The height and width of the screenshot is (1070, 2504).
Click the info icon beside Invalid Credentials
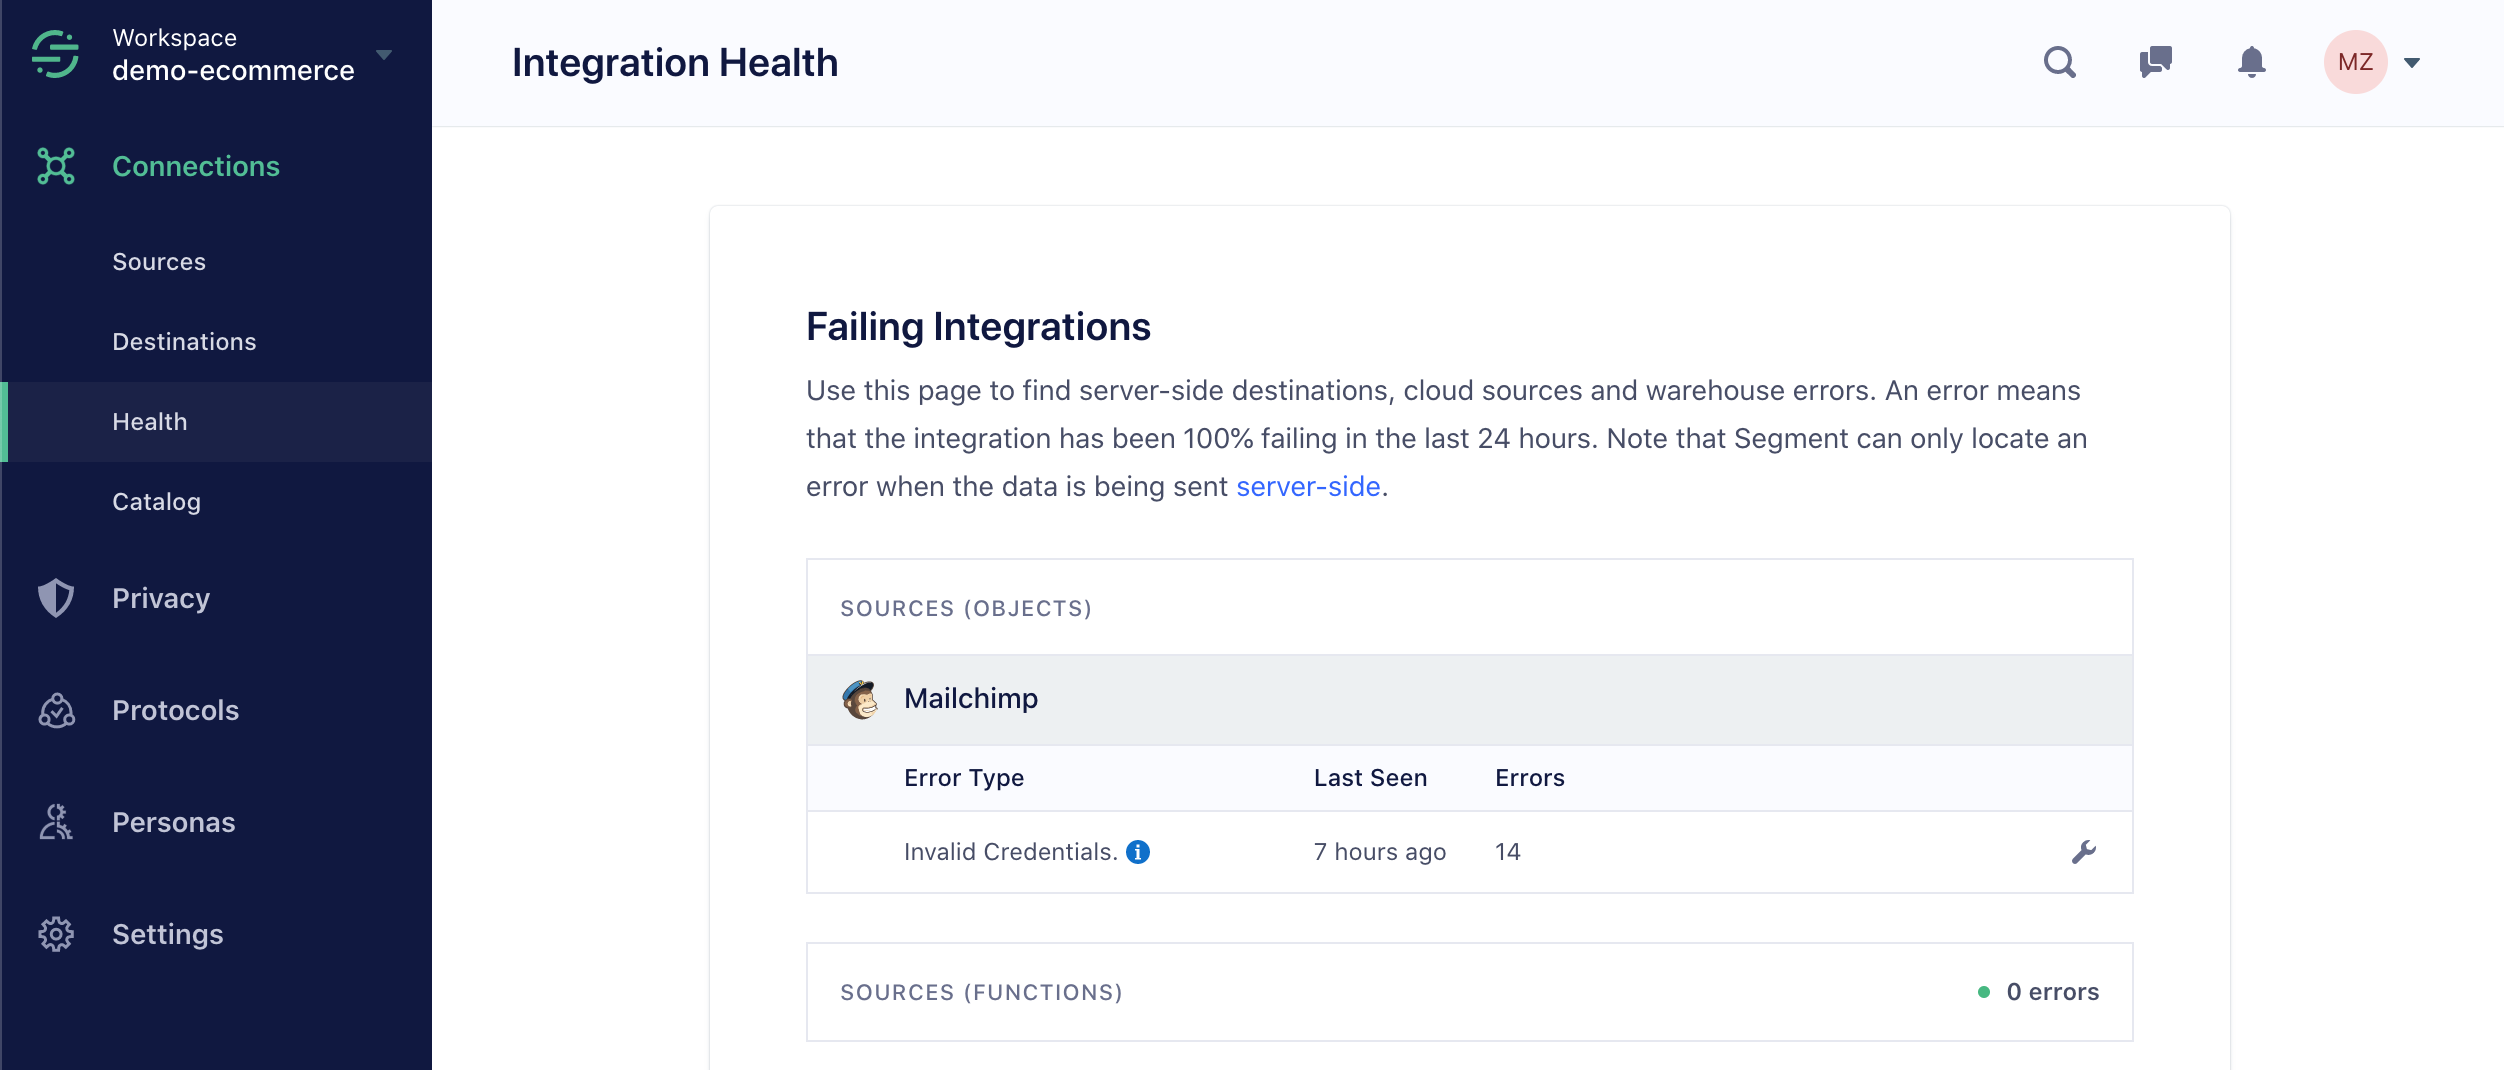(x=1138, y=852)
